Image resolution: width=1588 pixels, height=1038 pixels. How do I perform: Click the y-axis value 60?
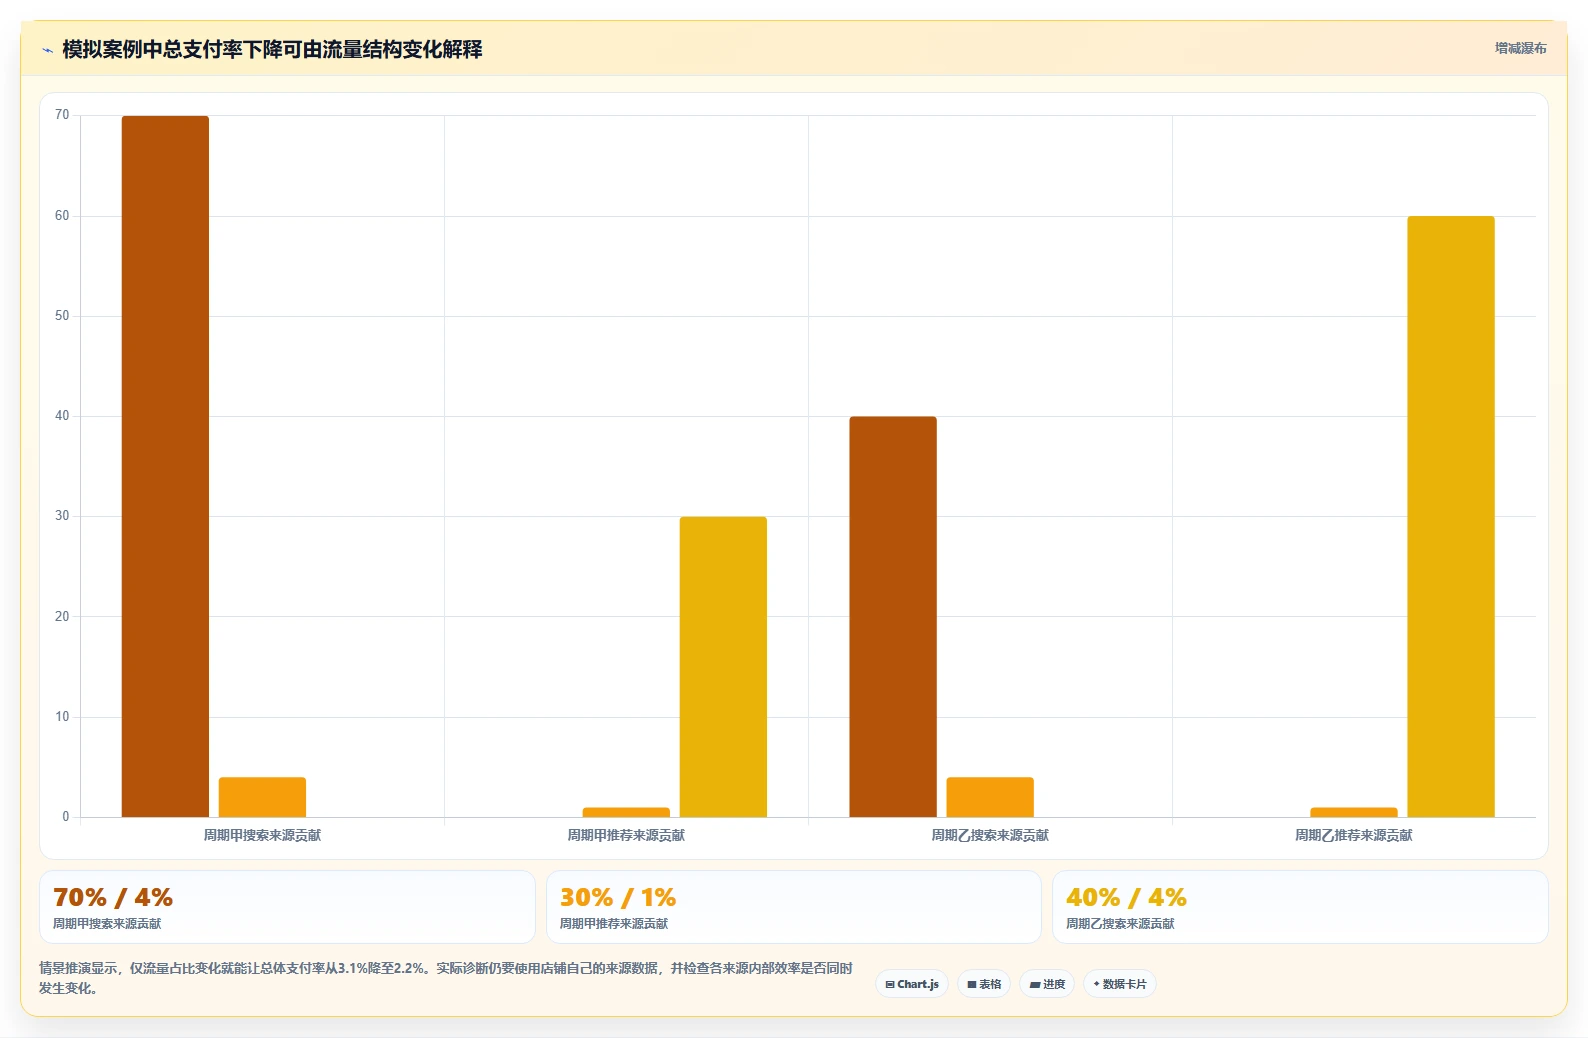(x=62, y=216)
